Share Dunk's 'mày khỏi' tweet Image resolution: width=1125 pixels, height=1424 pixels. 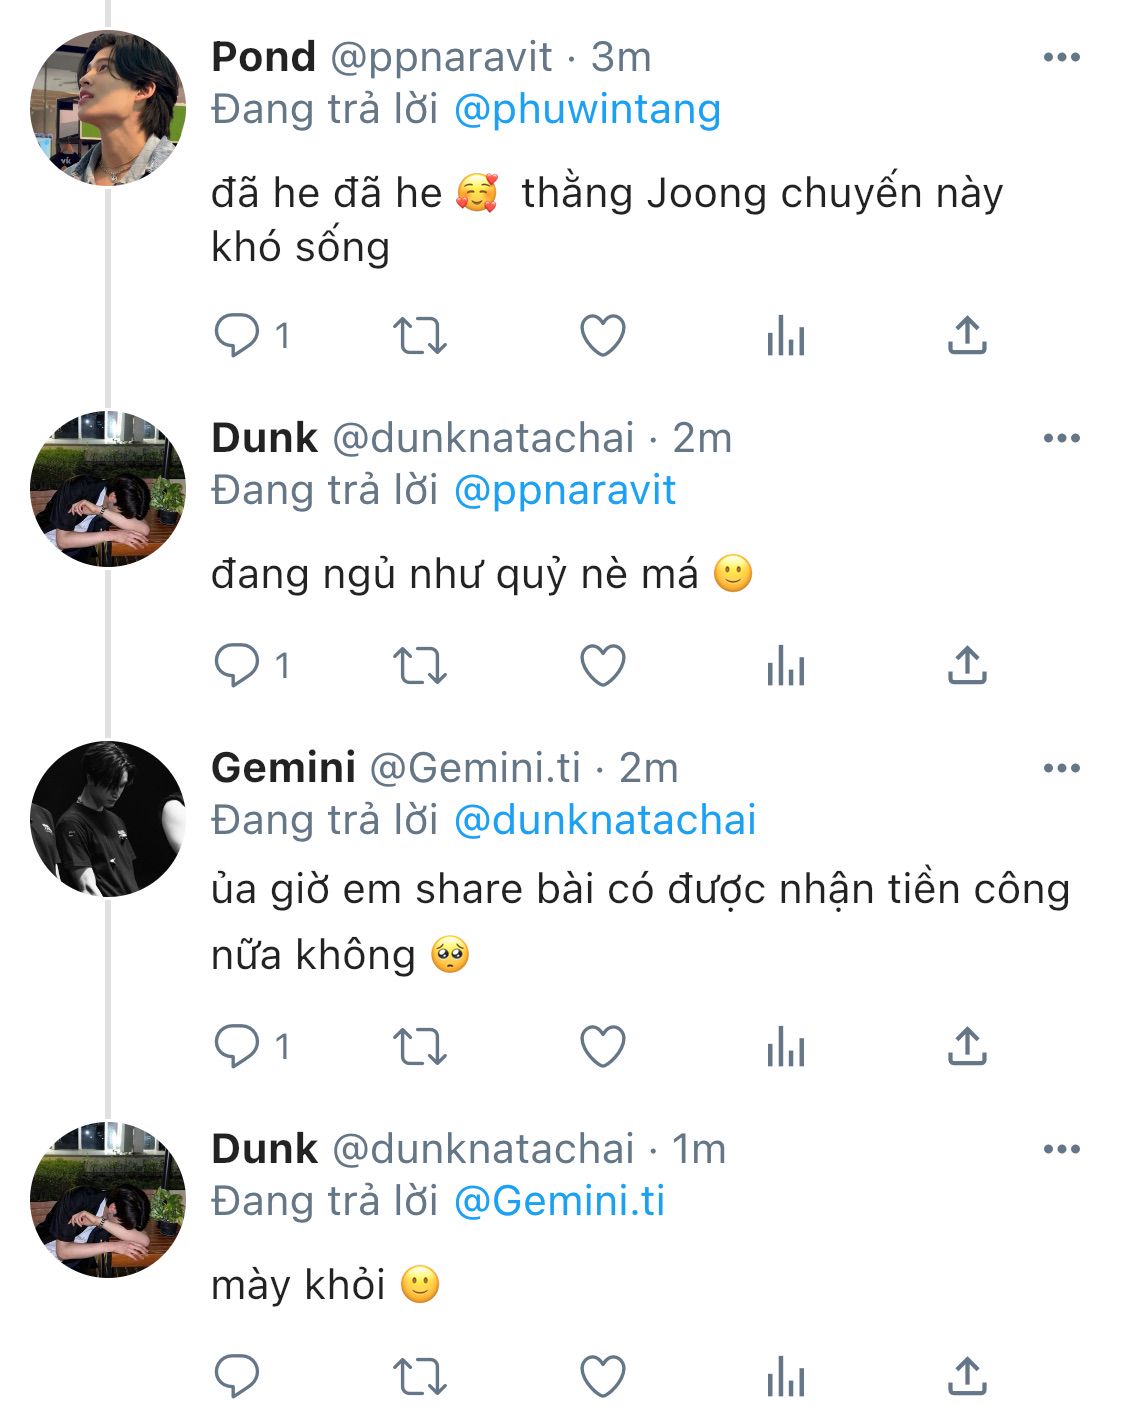[967, 1377]
